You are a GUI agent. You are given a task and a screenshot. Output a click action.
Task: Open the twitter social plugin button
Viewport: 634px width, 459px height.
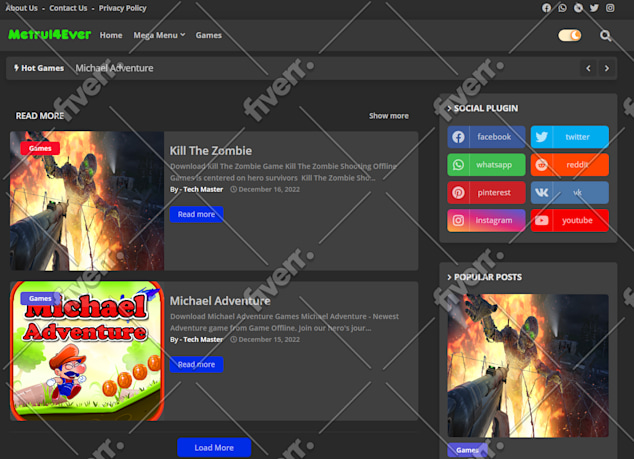570,137
